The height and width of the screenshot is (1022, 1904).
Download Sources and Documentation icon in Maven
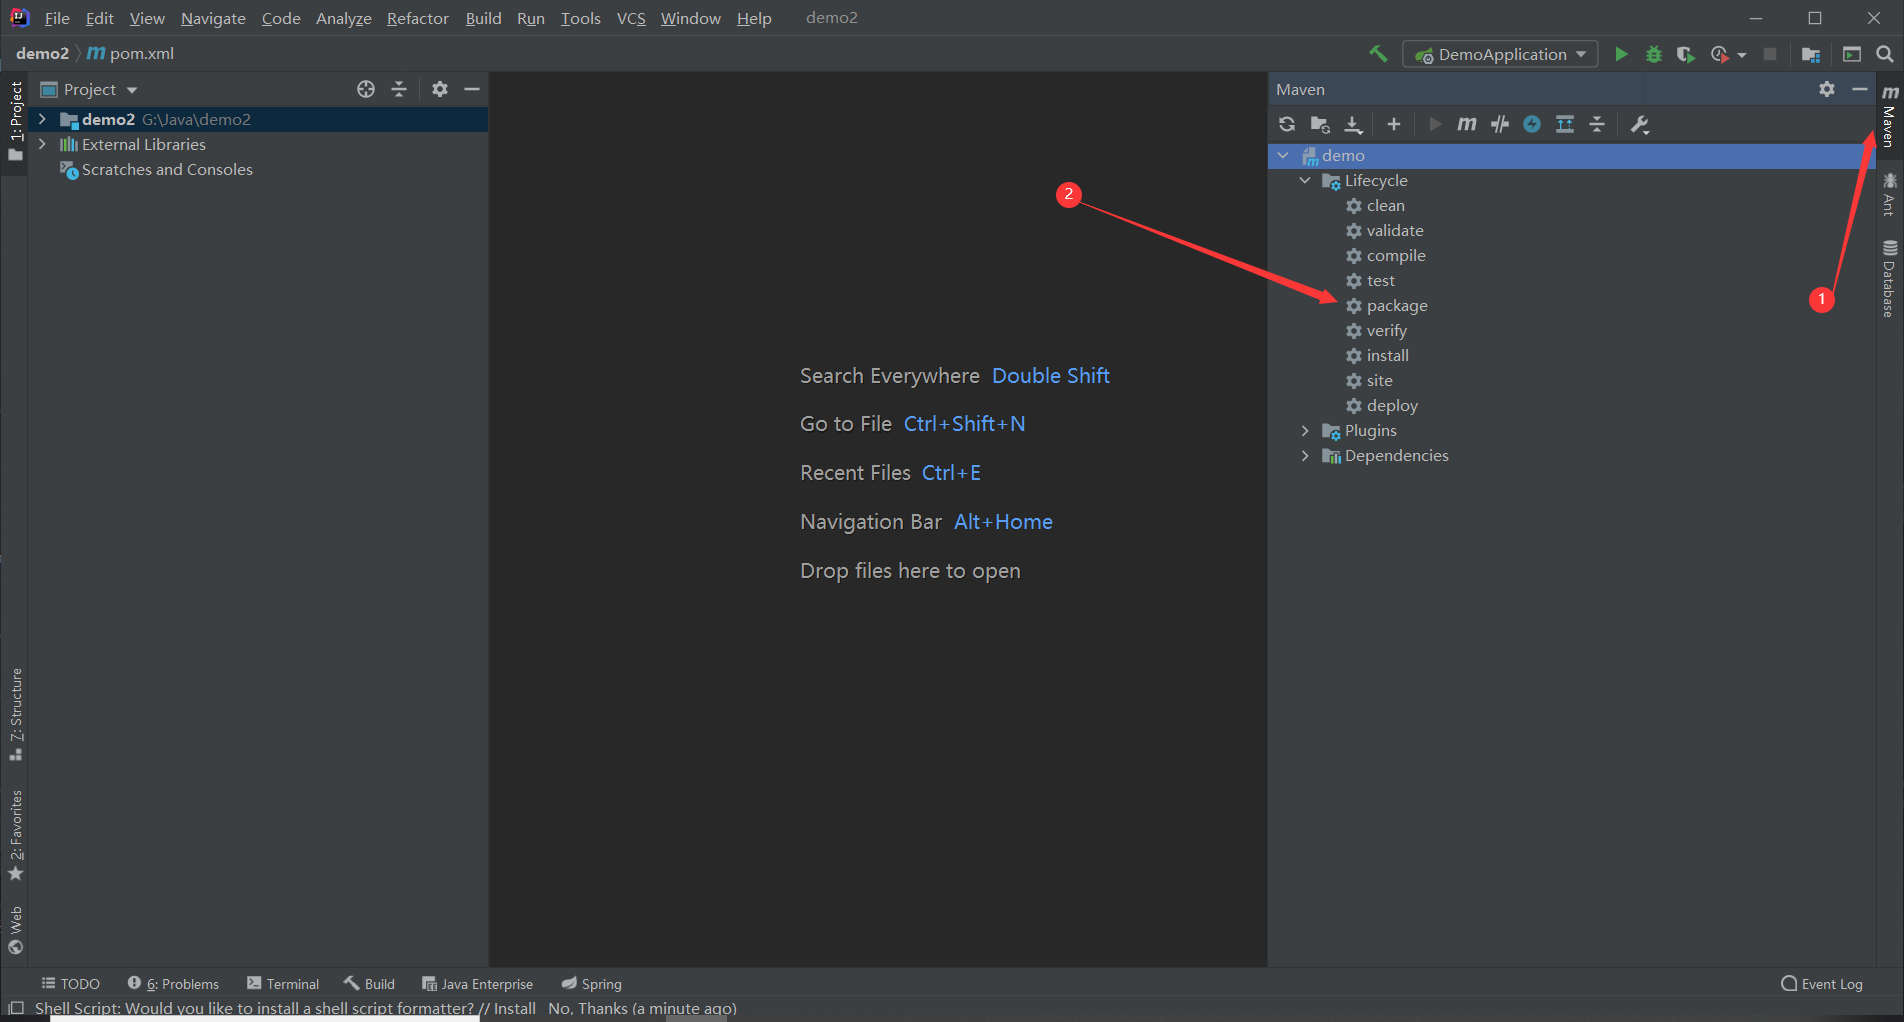click(x=1353, y=124)
